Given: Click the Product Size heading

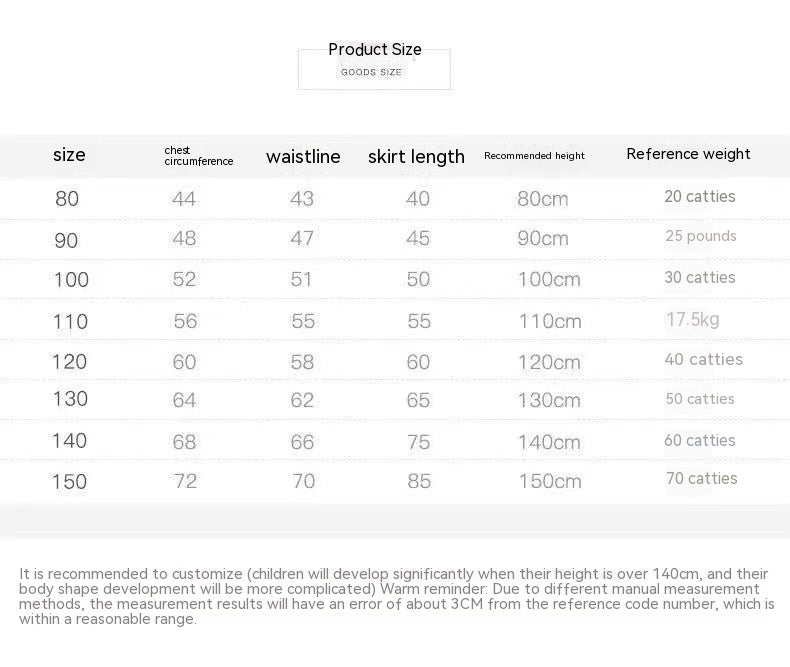Looking at the screenshot, I should (375, 49).
